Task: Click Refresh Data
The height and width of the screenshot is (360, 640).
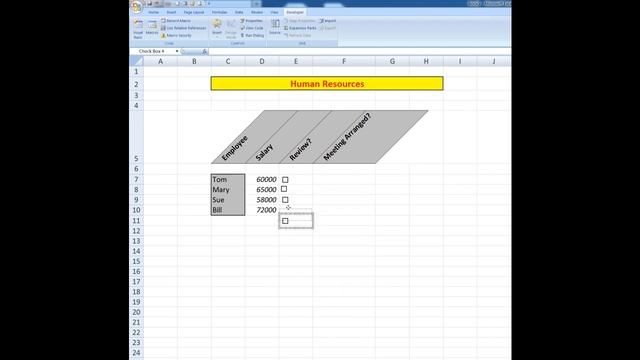Action: (298, 36)
